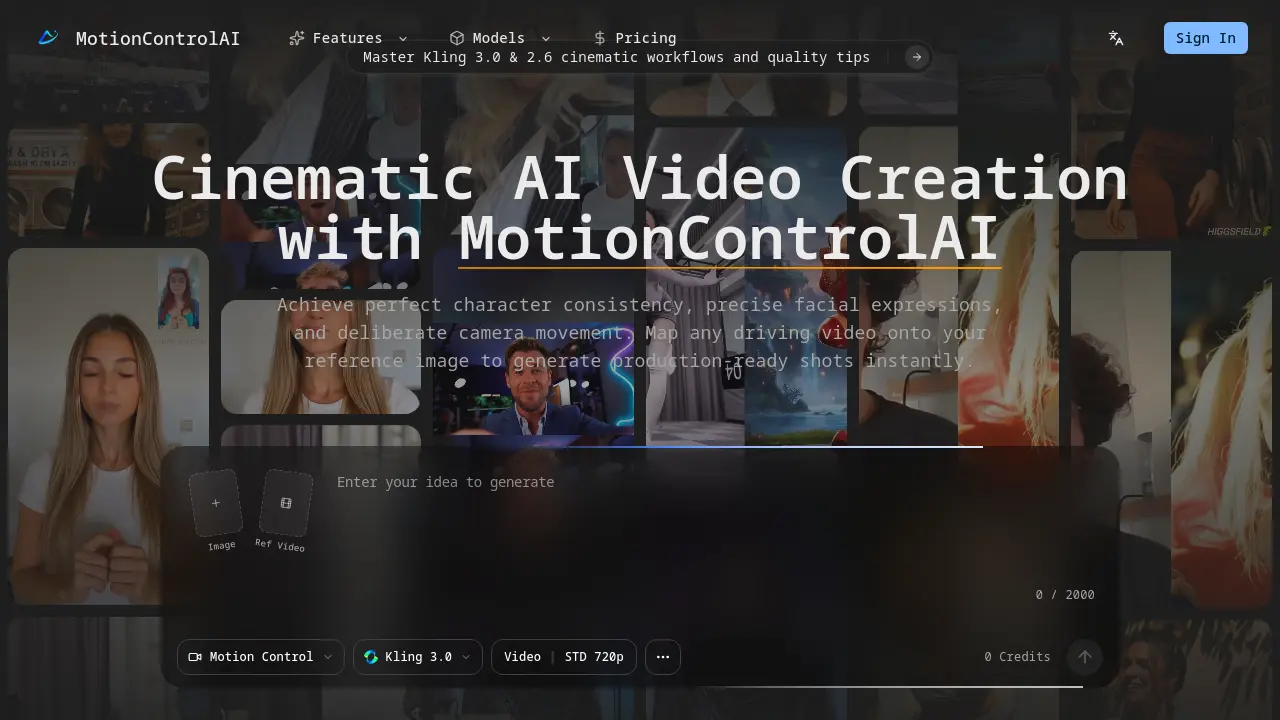This screenshot has height=720, width=1280.
Task: Add an image with the plus tile
Action: click(x=216, y=503)
